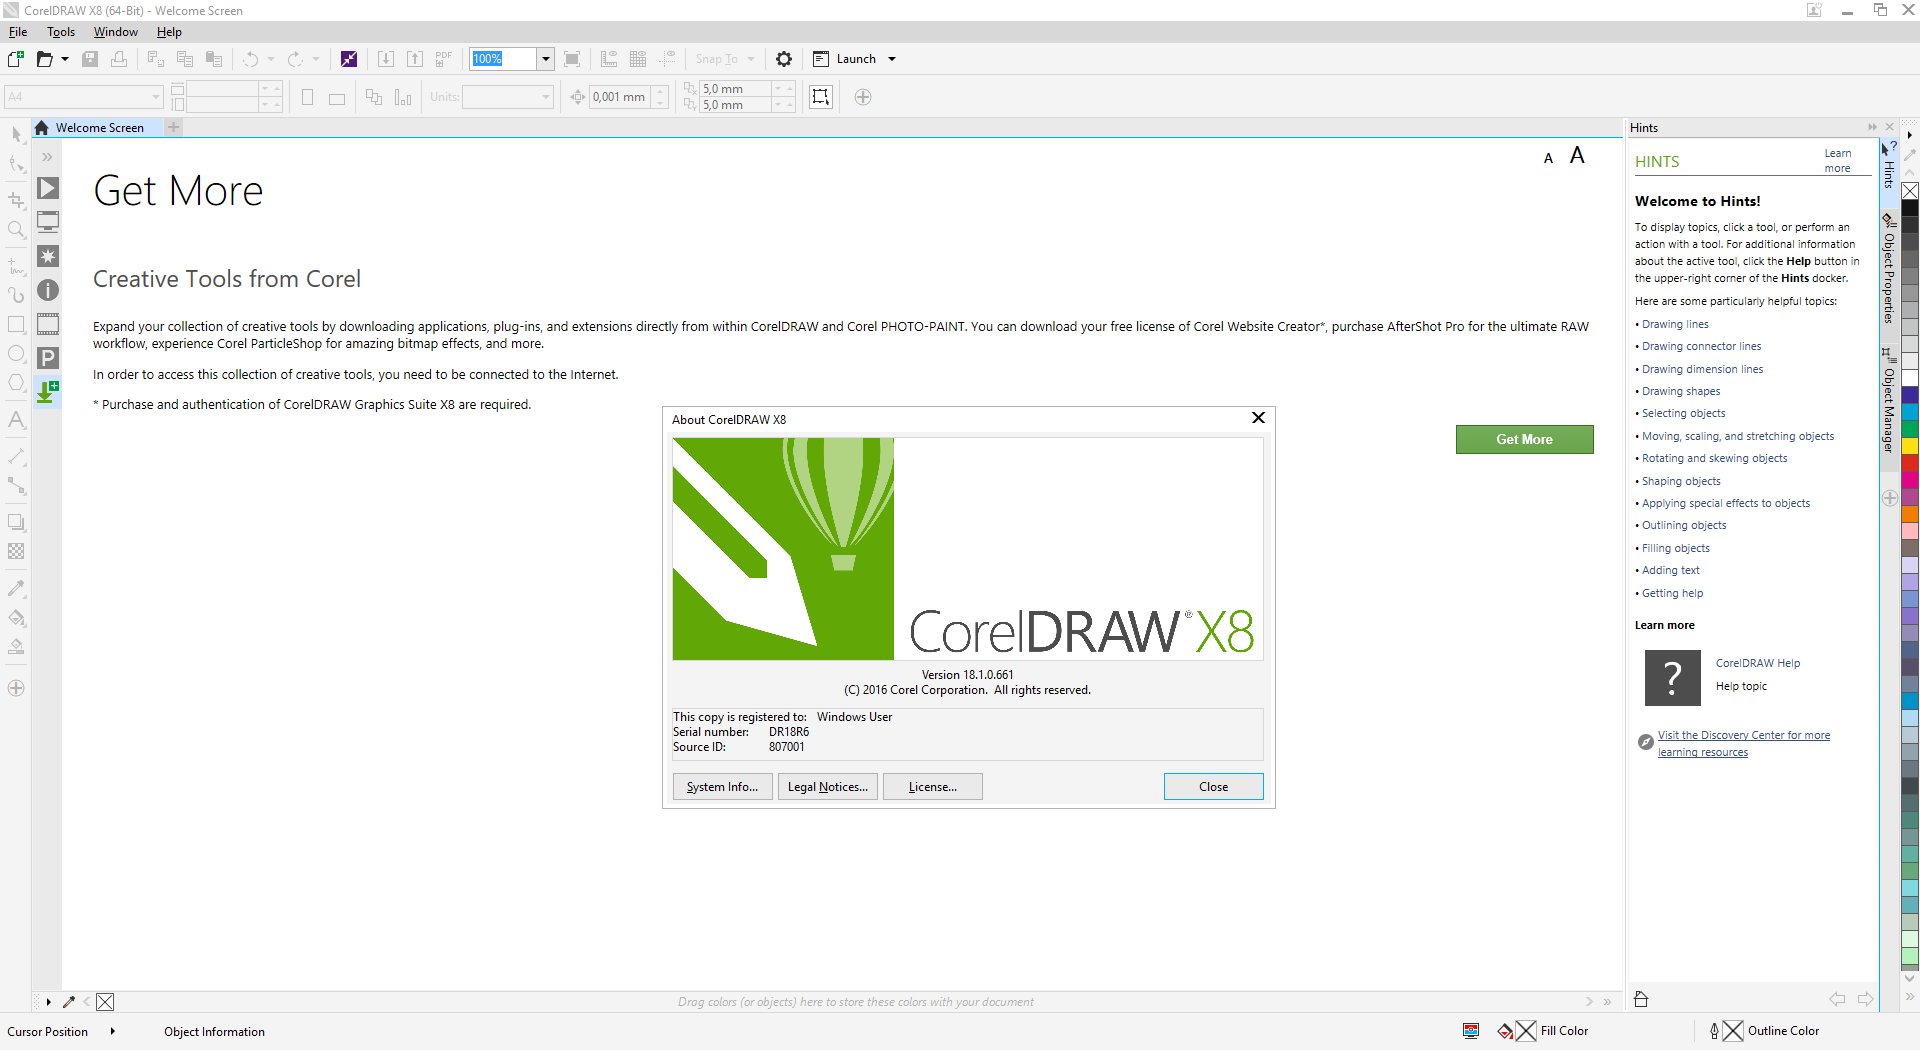Viewport: 1920px width, 1050px height.
Task: Pick the cyan swatch in color palette
Action: tap(1910, 411)
